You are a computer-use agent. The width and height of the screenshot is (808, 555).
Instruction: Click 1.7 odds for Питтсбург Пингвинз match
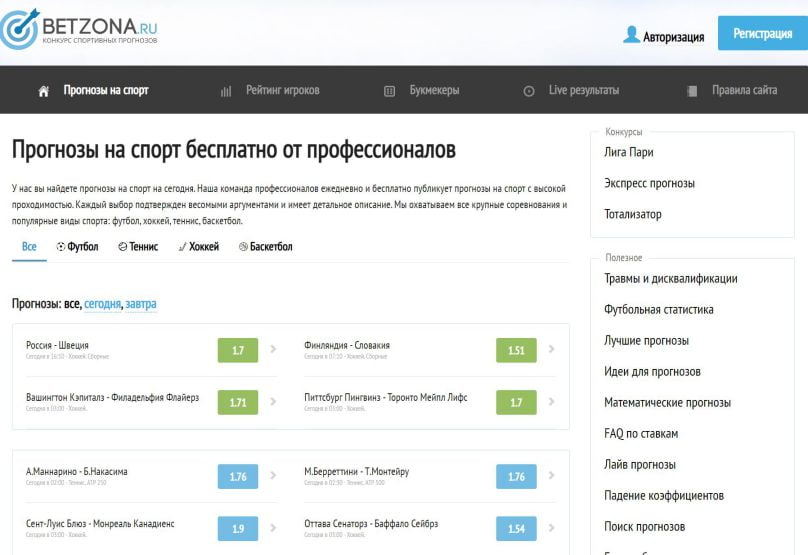pos(516,402)
